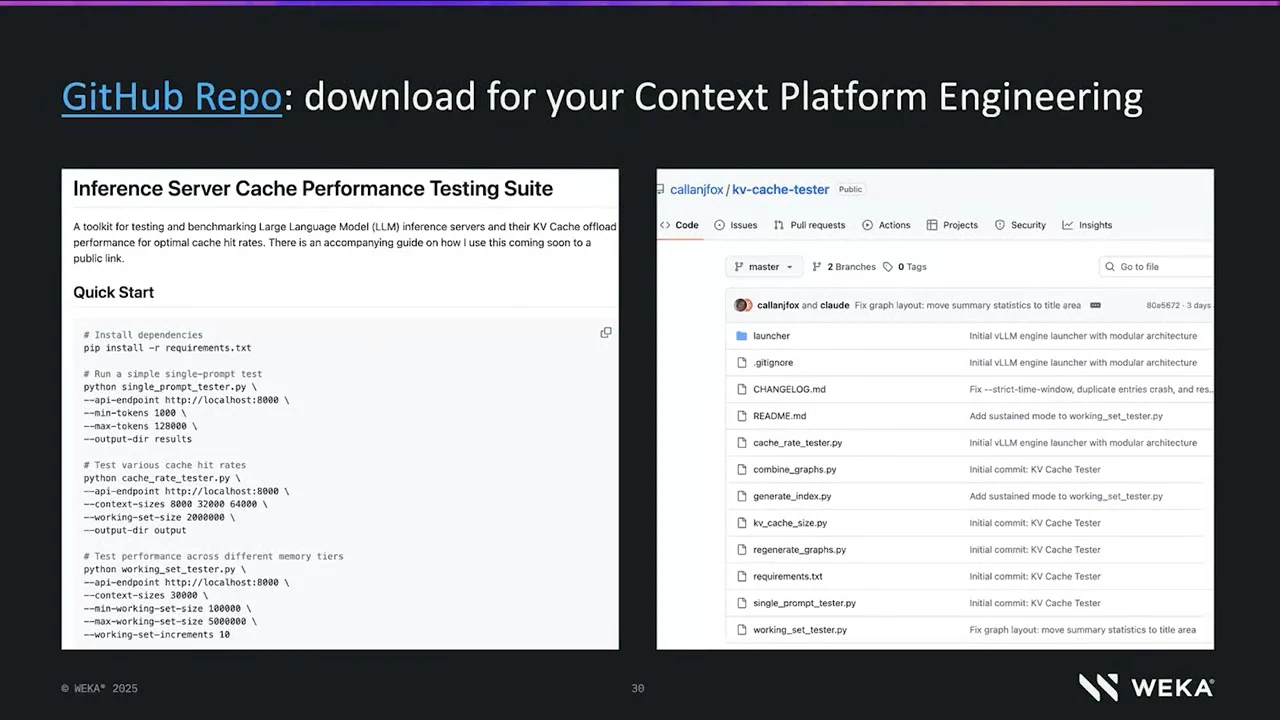
Task: Click the code line 'python single_prompt_tester.py \'
Action: 170,387
